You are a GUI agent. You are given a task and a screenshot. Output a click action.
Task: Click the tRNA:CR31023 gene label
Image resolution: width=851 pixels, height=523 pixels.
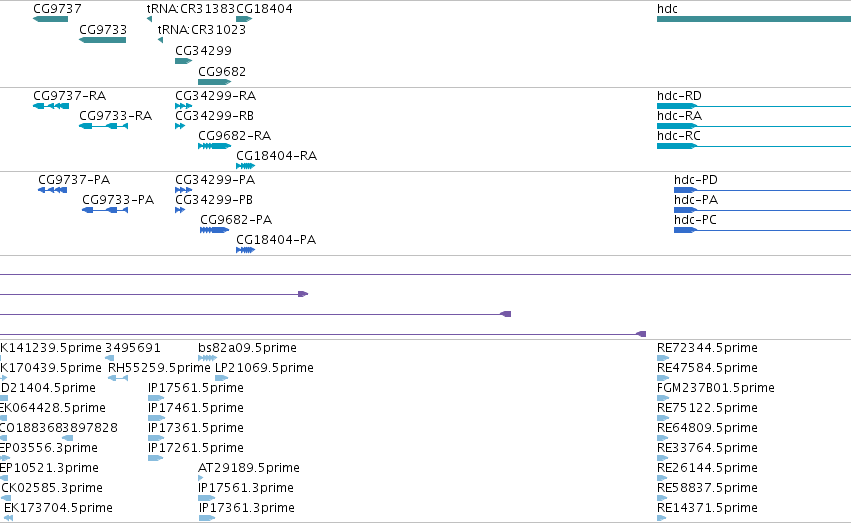tap(202, 30)
